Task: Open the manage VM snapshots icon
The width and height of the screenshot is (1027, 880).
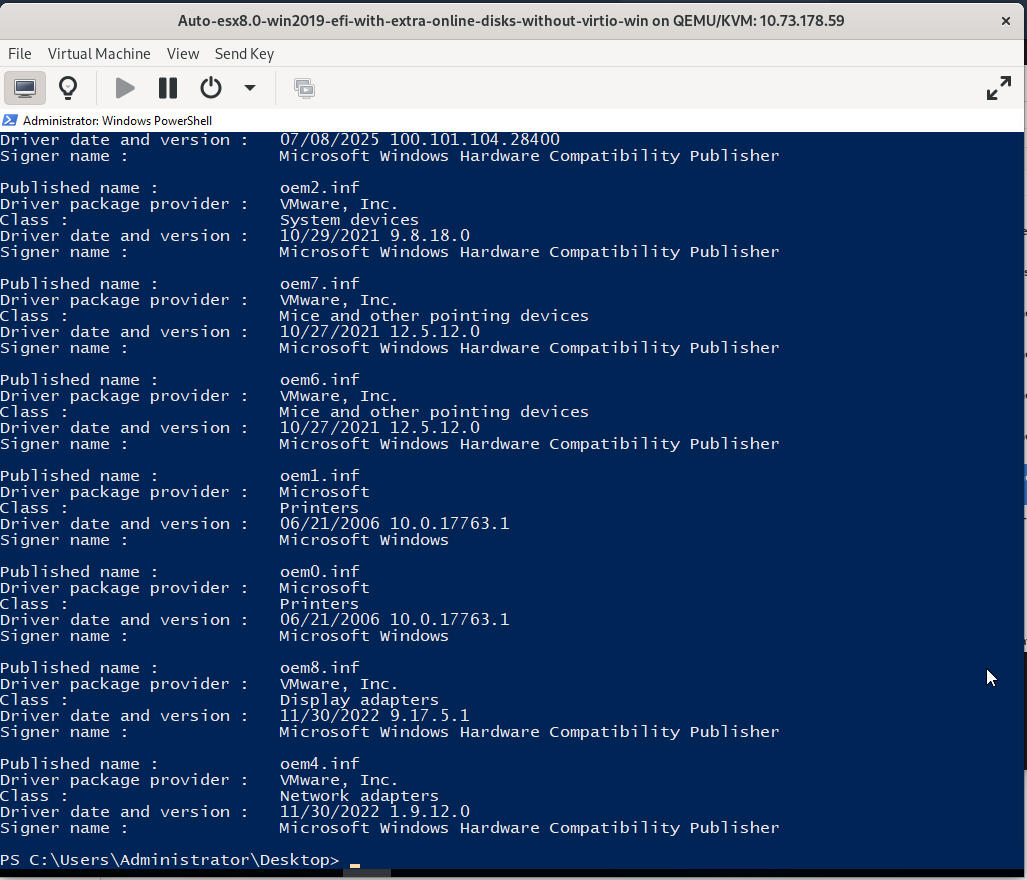Action: [x=305, y=88]
